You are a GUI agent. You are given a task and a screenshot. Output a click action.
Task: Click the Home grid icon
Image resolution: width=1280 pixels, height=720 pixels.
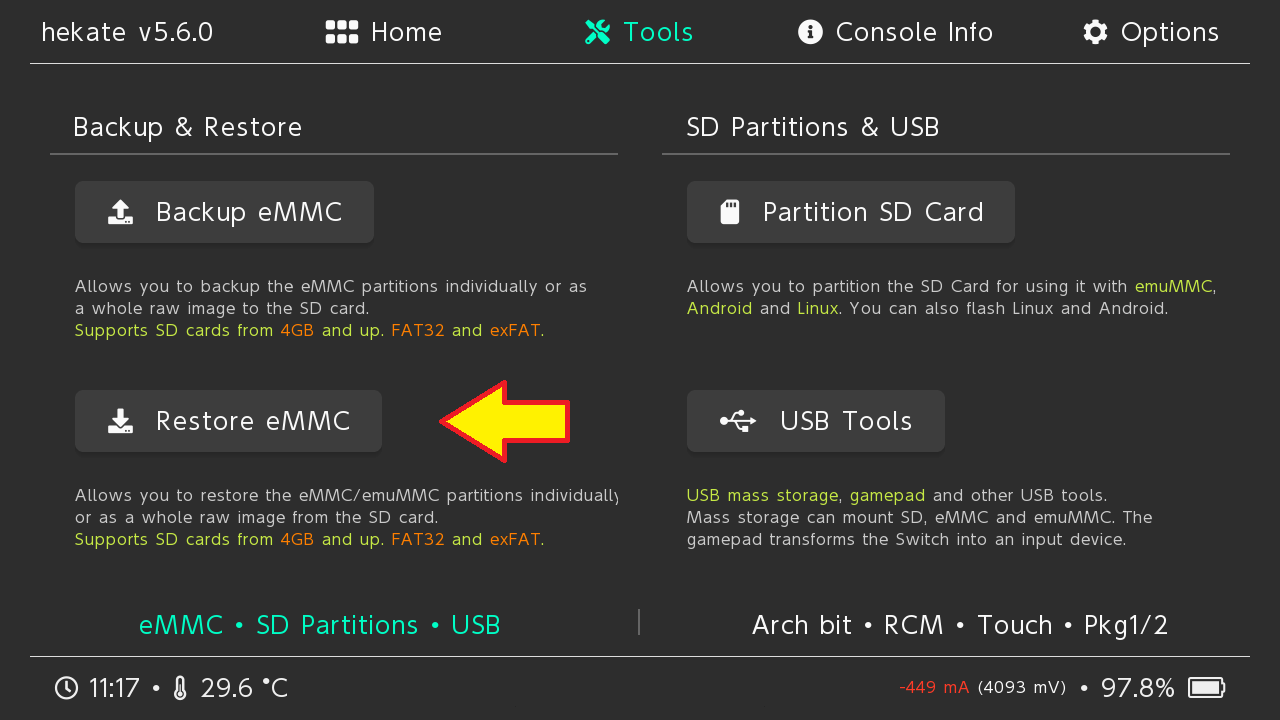(342, 32)
